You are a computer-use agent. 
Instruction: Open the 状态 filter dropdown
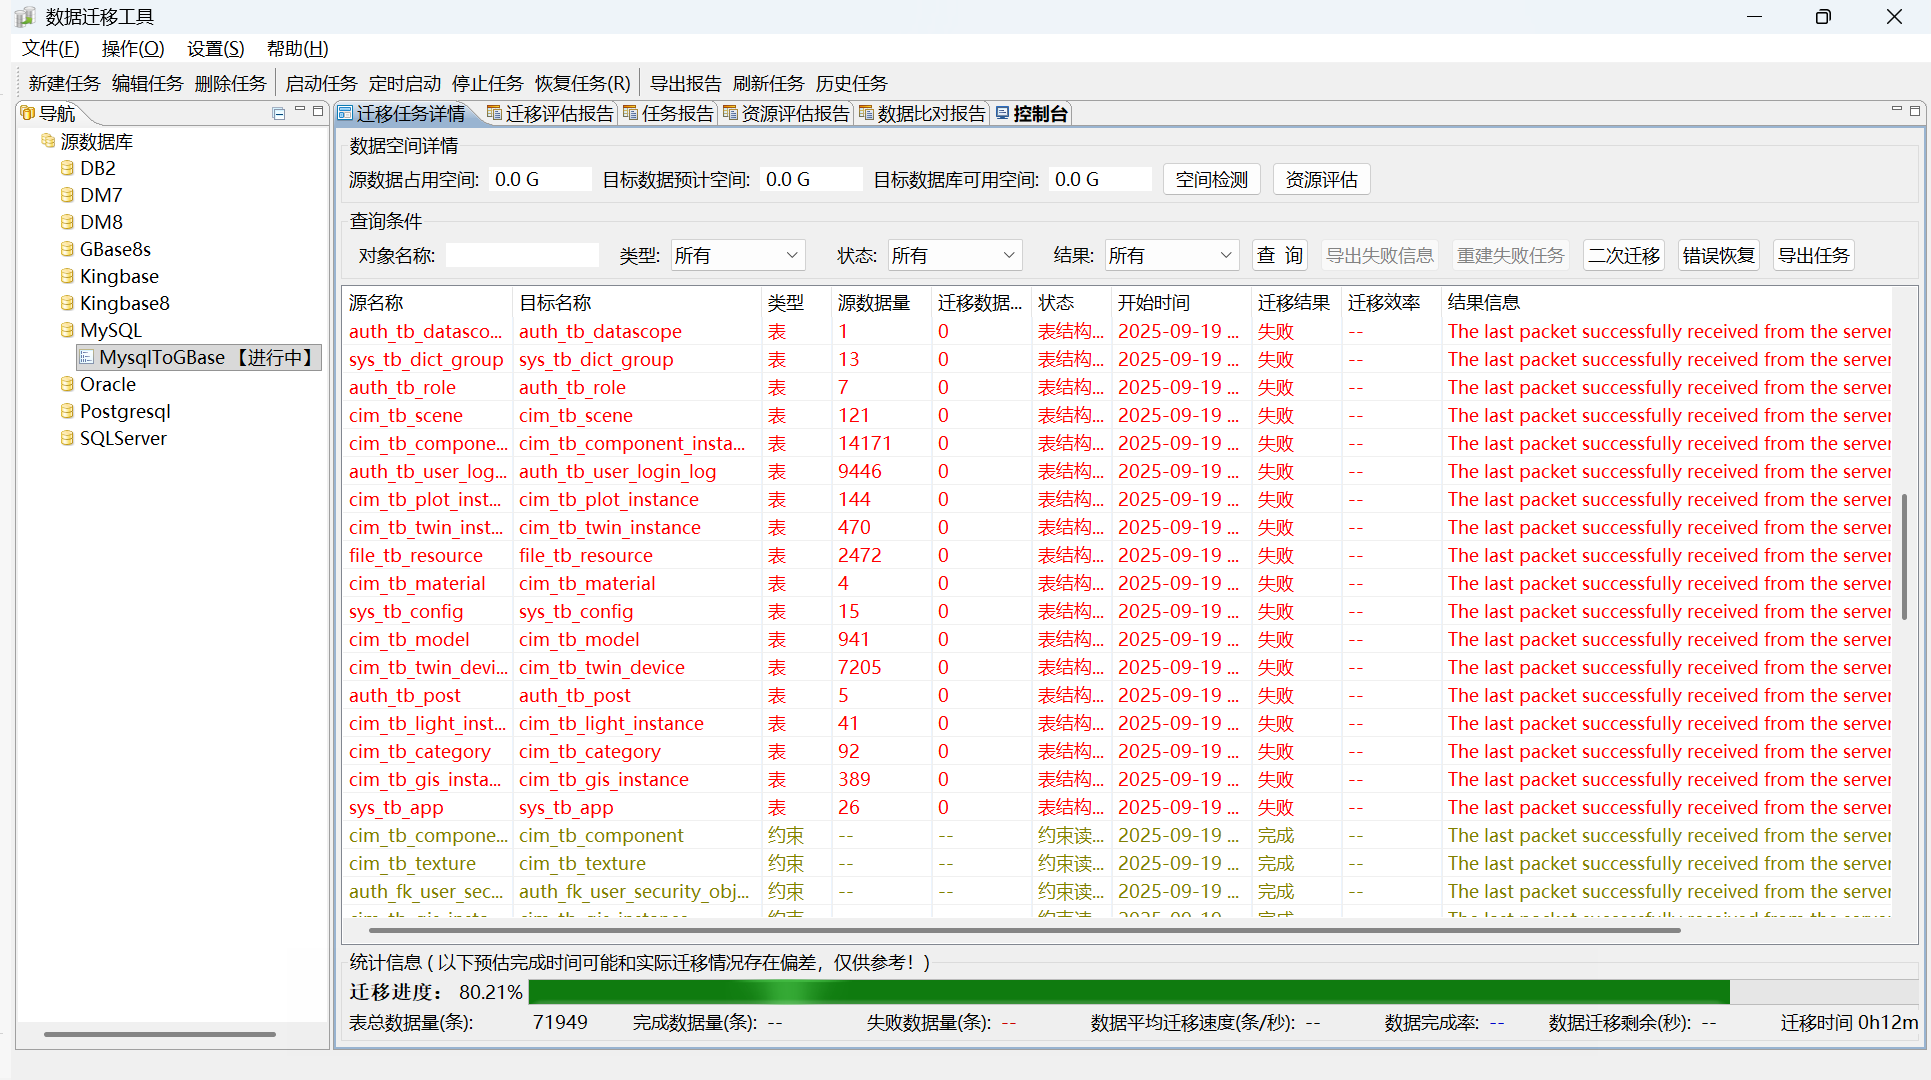tap(955, 255)
